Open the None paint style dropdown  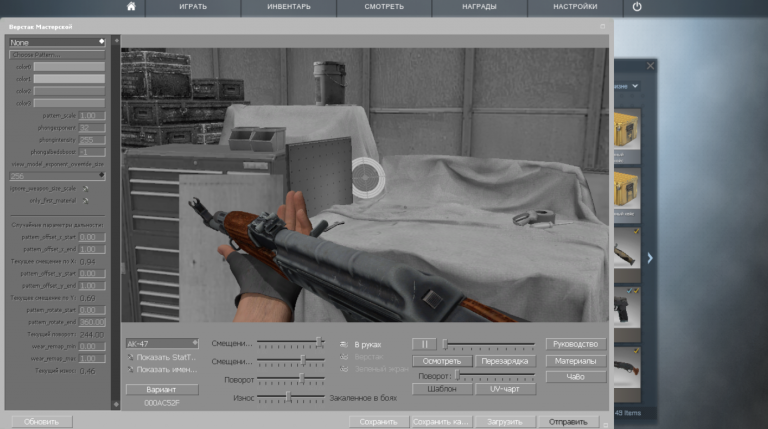pyautogui.click(x=57, y=42)
